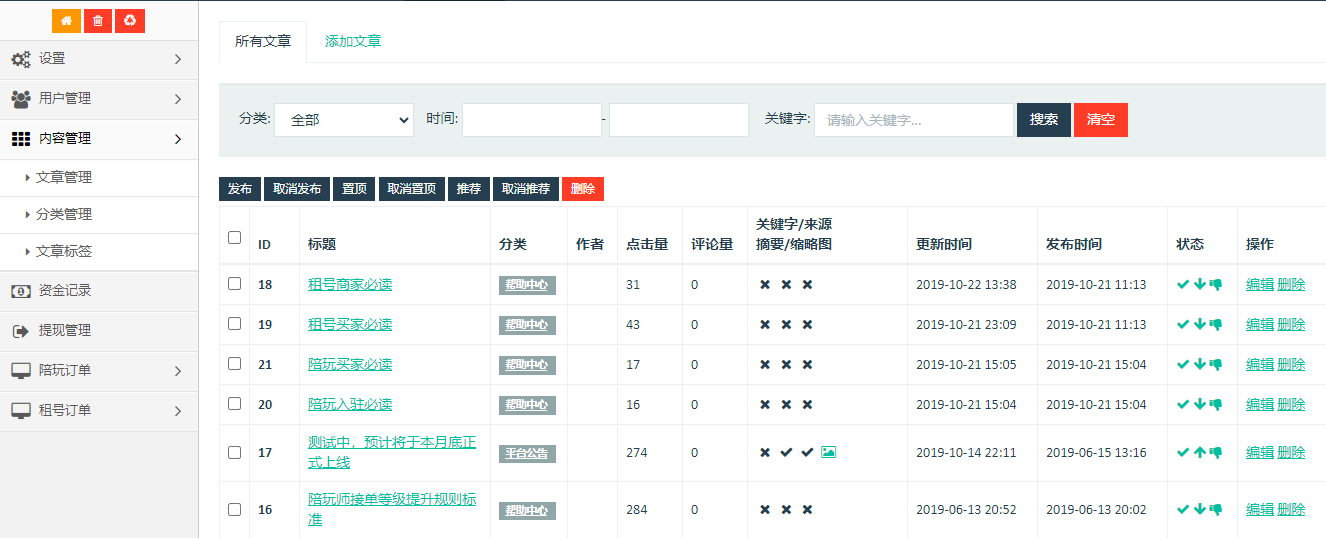1326x538 pixels.
Task: Expand the 设置 sidebar menu
Action: click(x=98, y=59)
